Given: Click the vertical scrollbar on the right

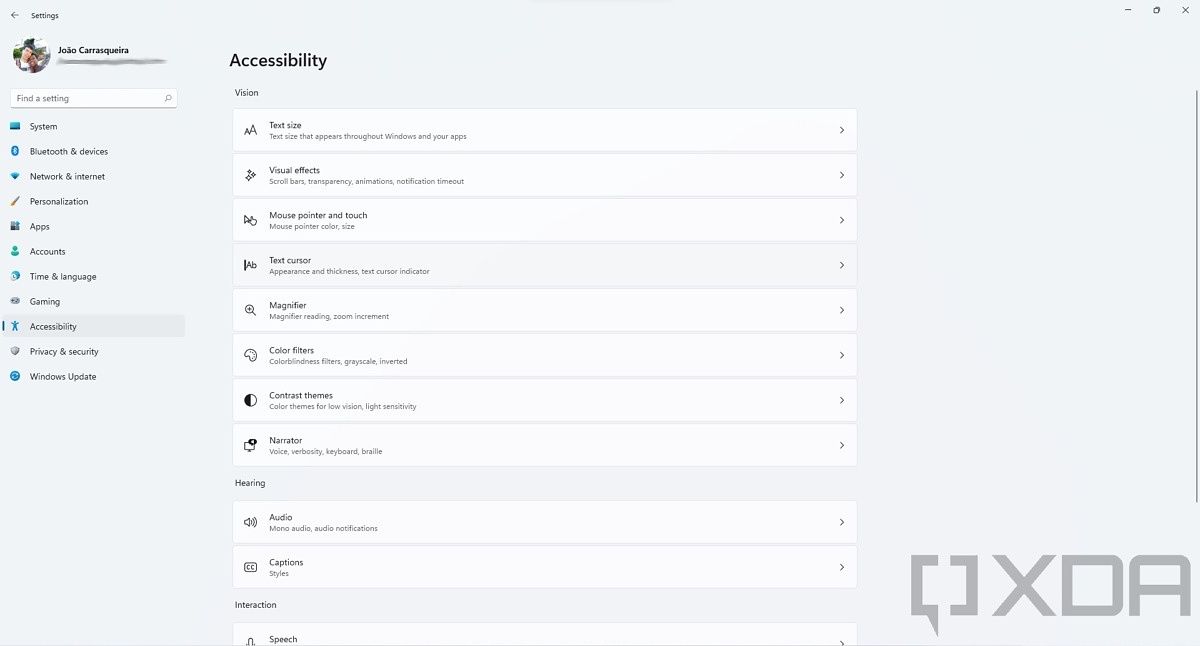Looking at the screenshot, I should [1196, 300].
